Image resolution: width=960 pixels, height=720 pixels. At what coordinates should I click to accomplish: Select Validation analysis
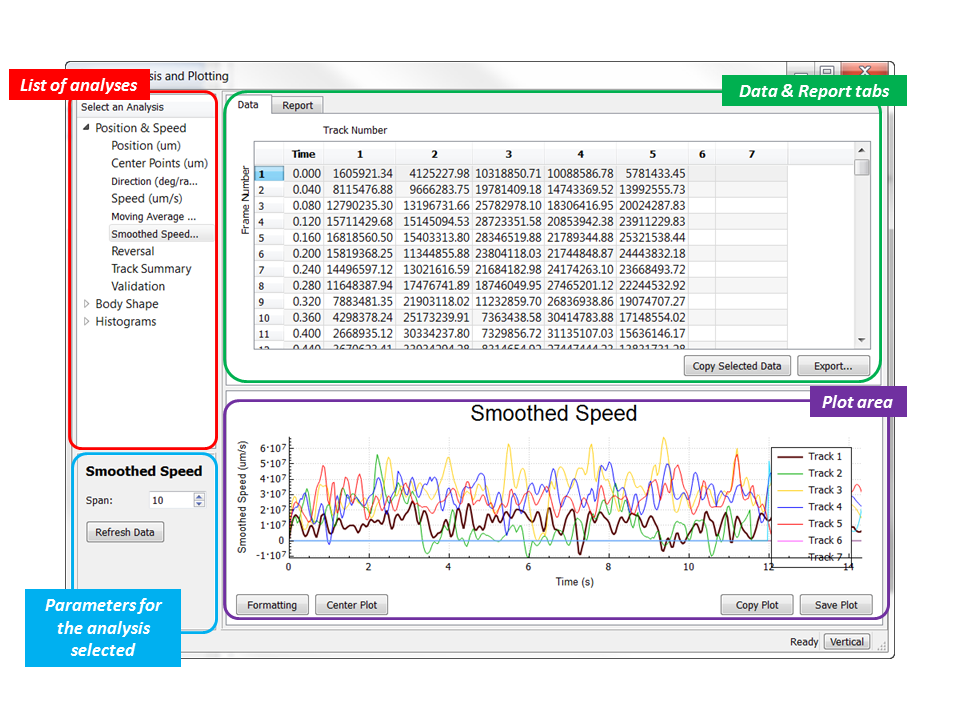pyautogui.click(x=138, y=287)
